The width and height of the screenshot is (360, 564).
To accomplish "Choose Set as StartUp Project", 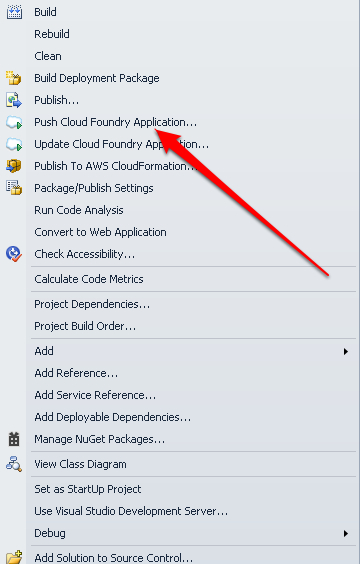I will point(88,490).
